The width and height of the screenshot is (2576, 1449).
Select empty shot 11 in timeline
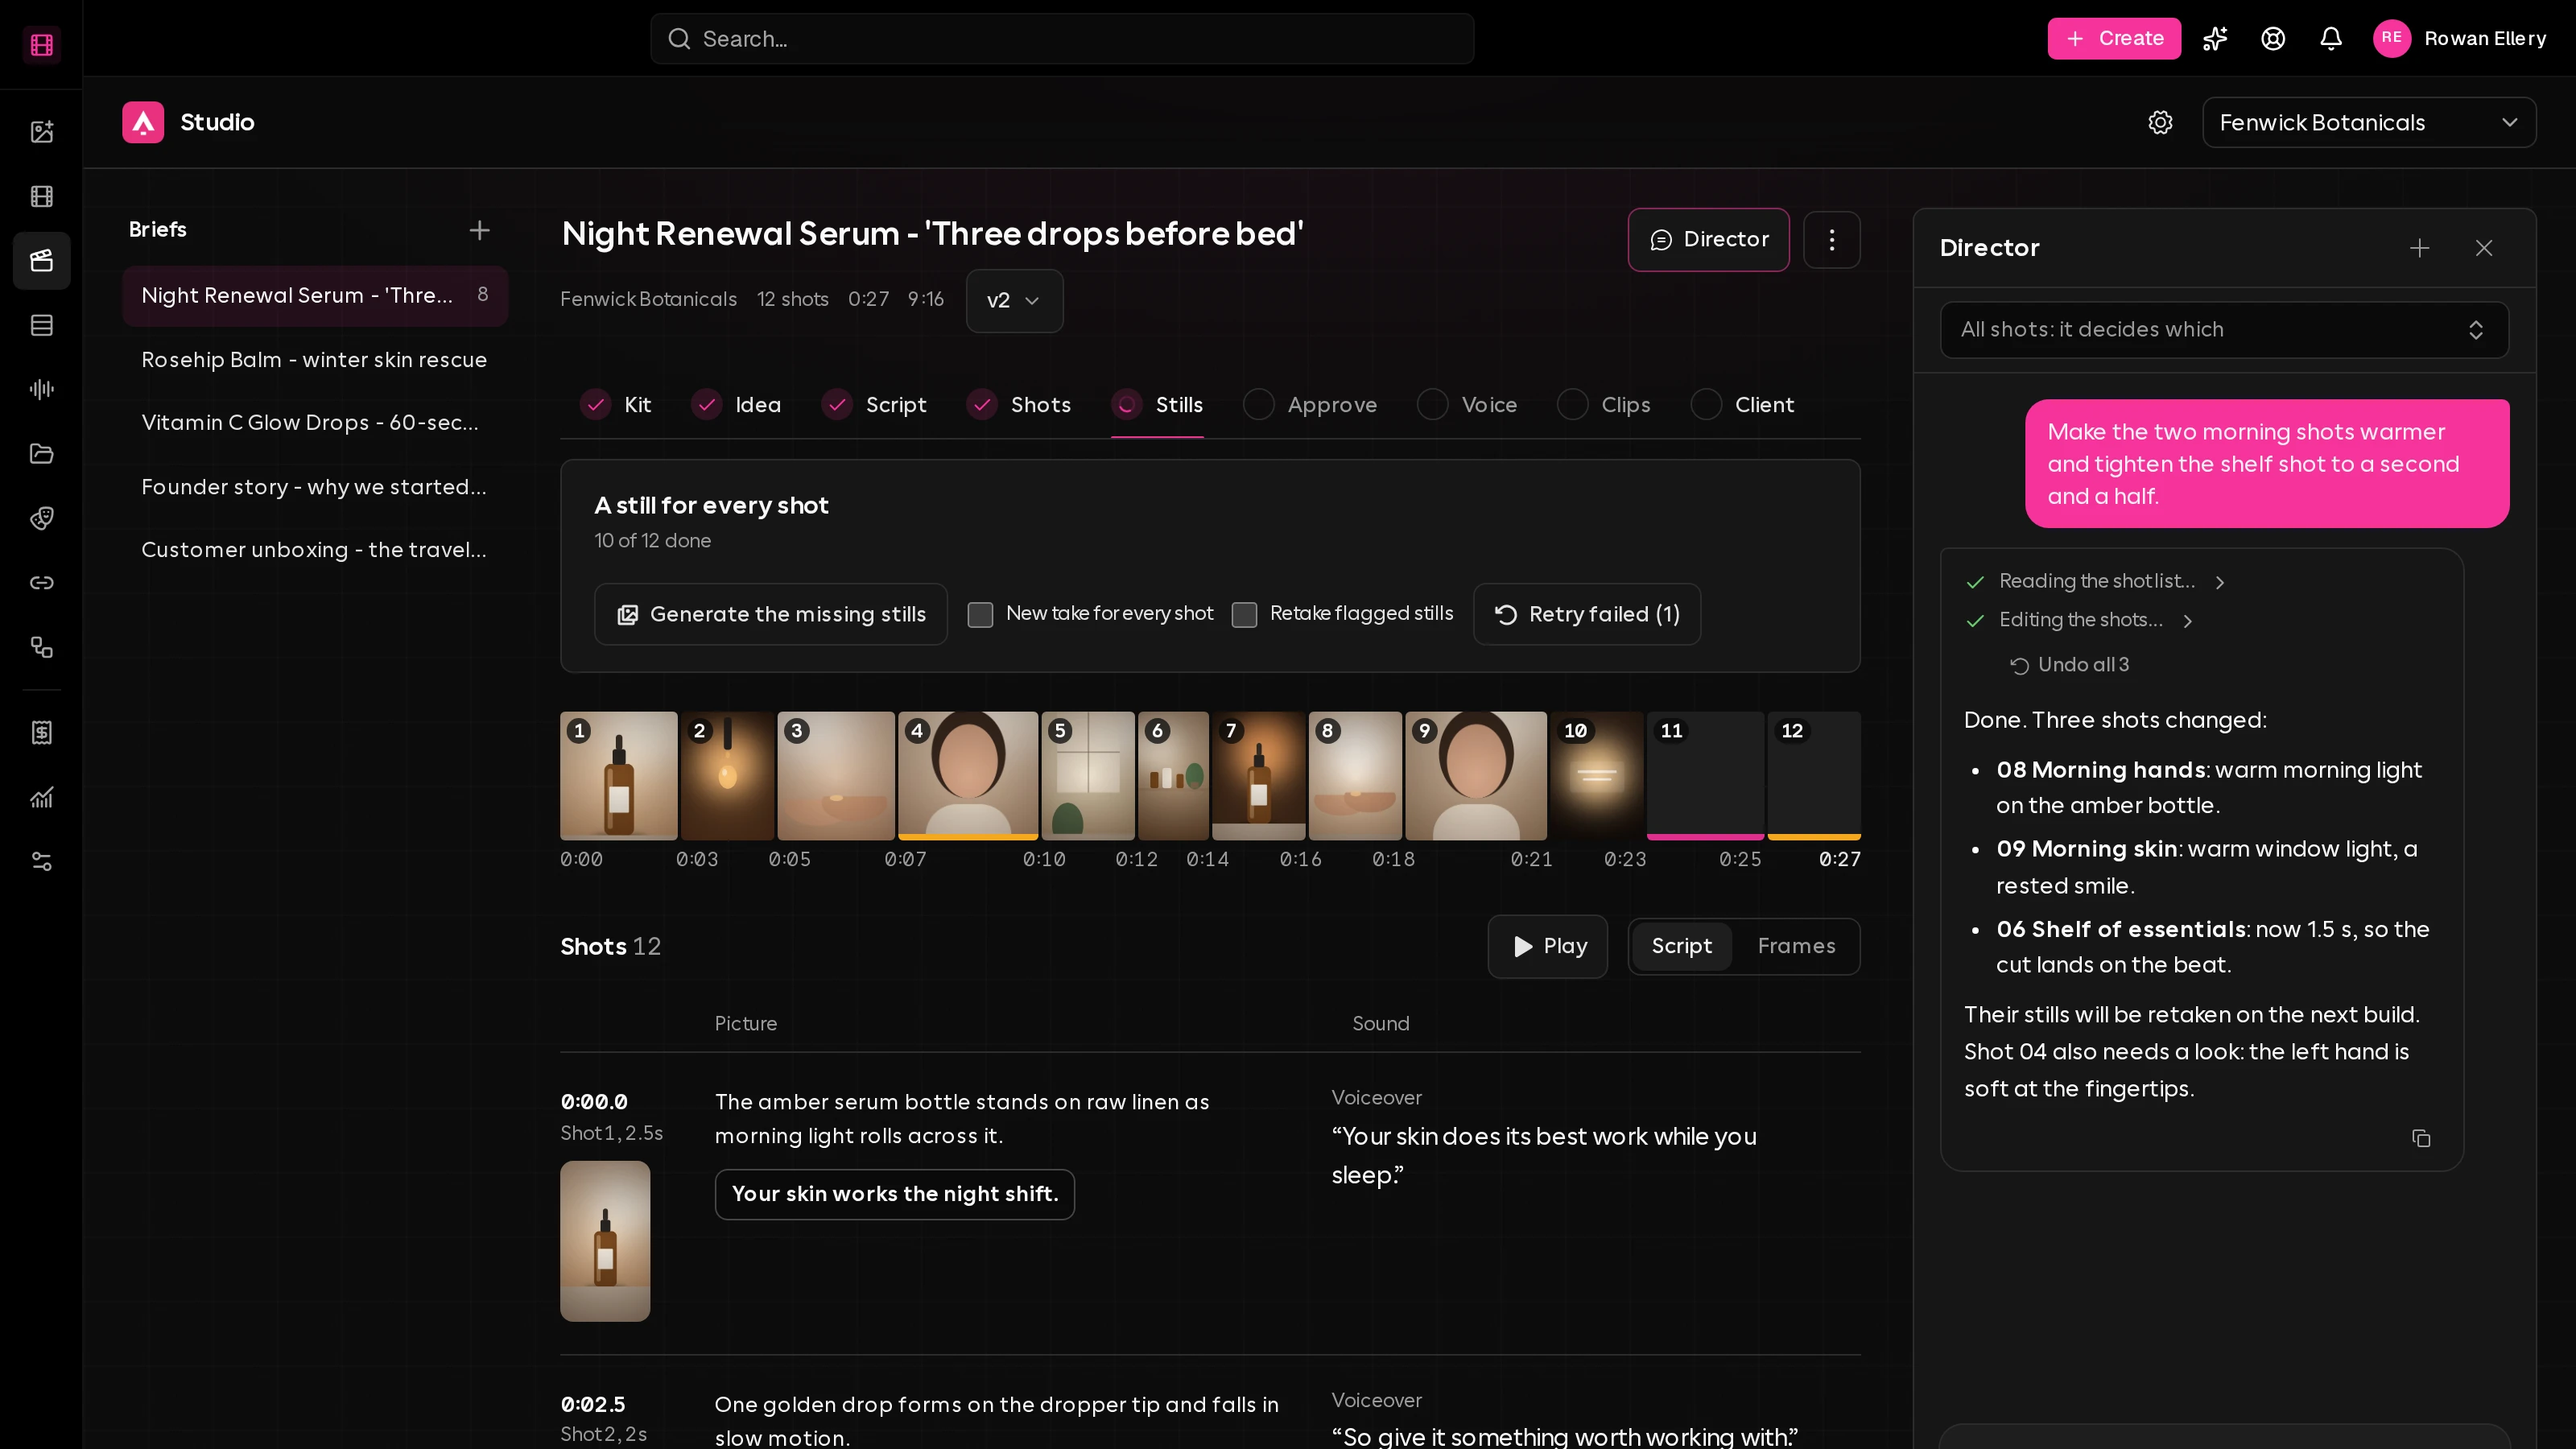pyautogui.click(x=1705, y=775)
